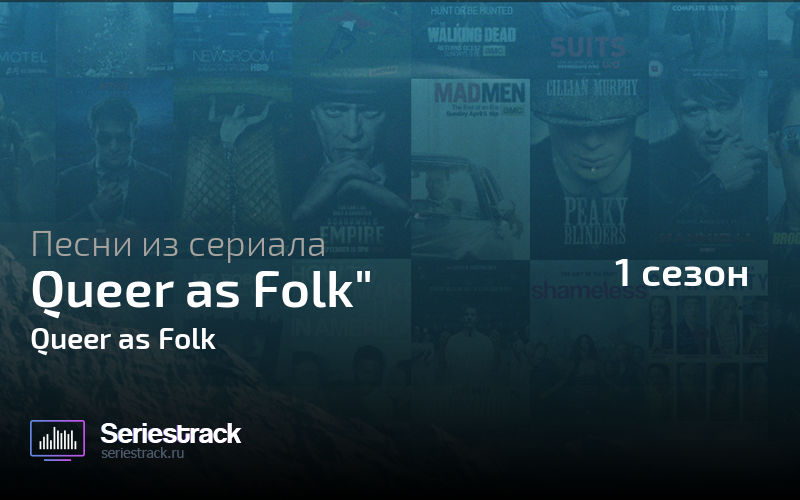Image resolution: width=800 pixels, height=500 pixels.
Task: Open the Boardwalk Empire poster thumbnail
Action: coord(352,169)
